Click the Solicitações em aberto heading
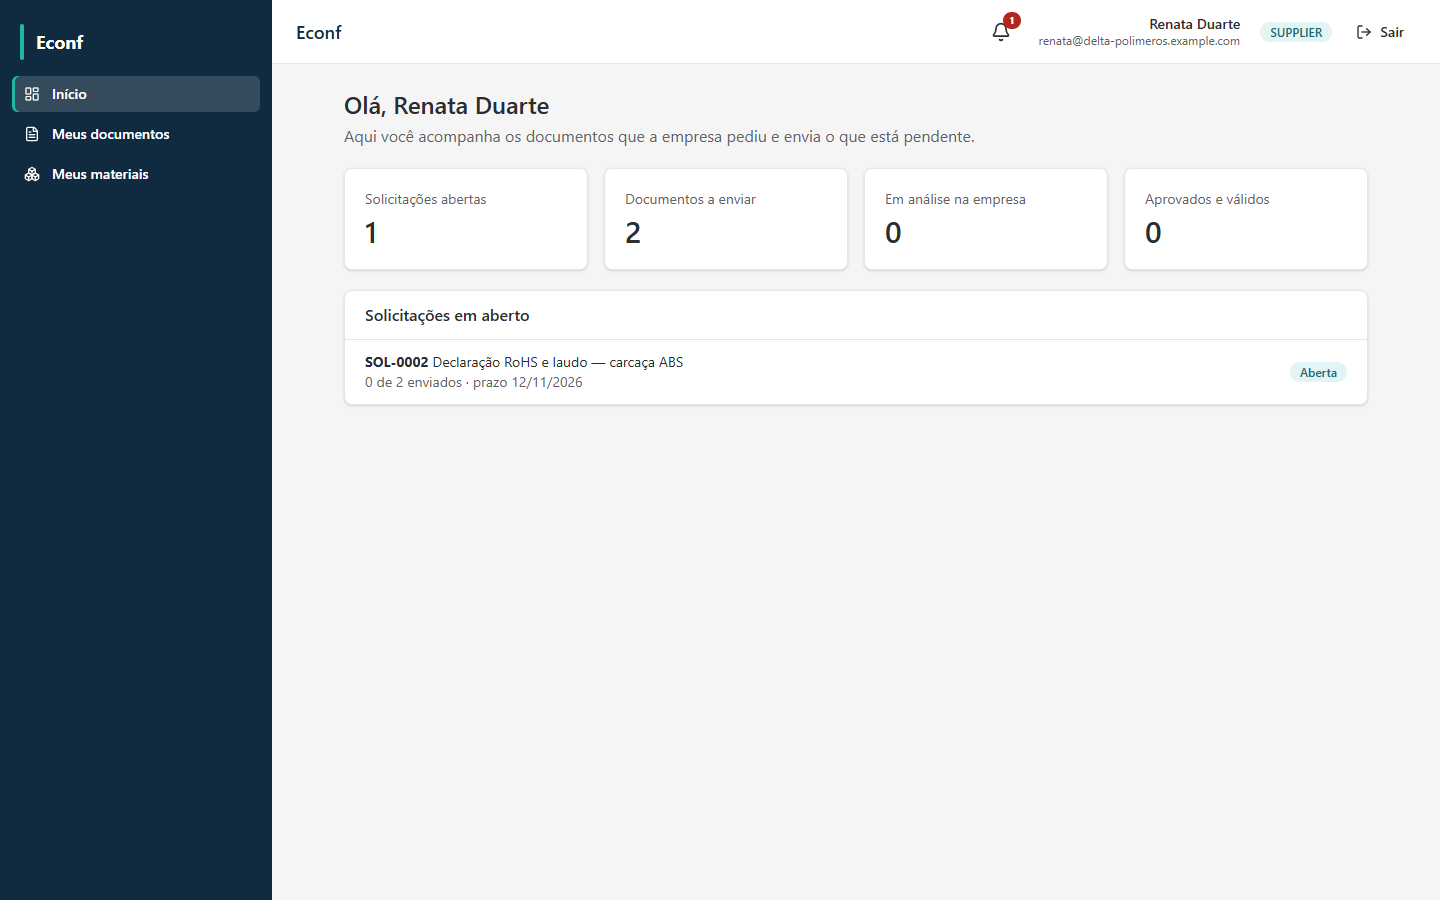This screenshot has width=1440, height=900. [447, 315]
